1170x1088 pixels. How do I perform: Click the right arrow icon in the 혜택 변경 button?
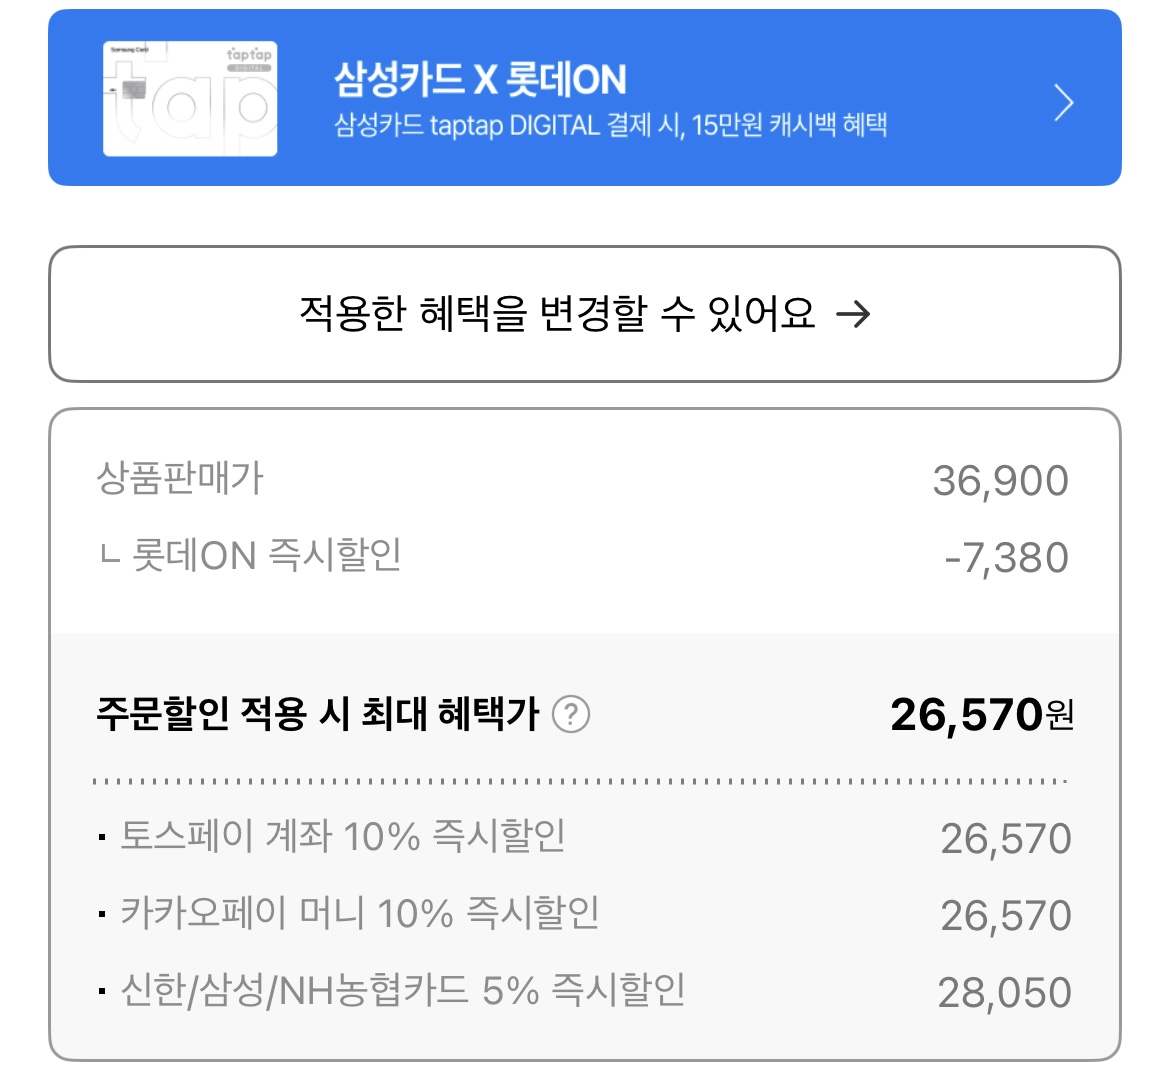pyautogui.click(x=853, y=315)
